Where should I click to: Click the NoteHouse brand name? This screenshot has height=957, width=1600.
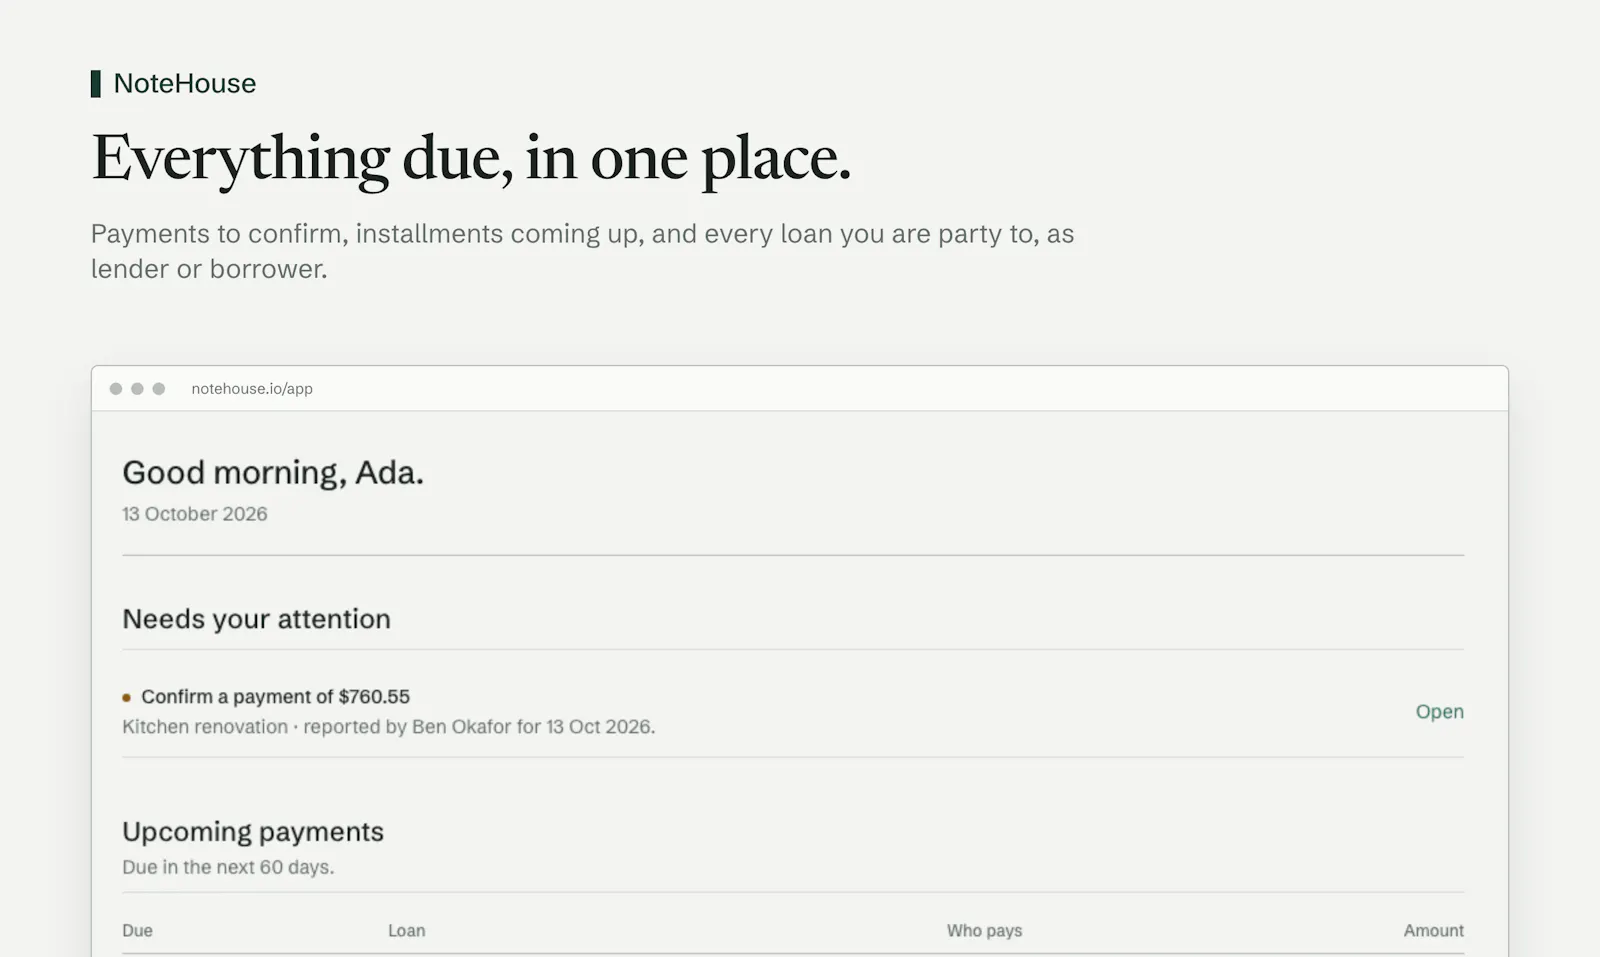point(185,83)
